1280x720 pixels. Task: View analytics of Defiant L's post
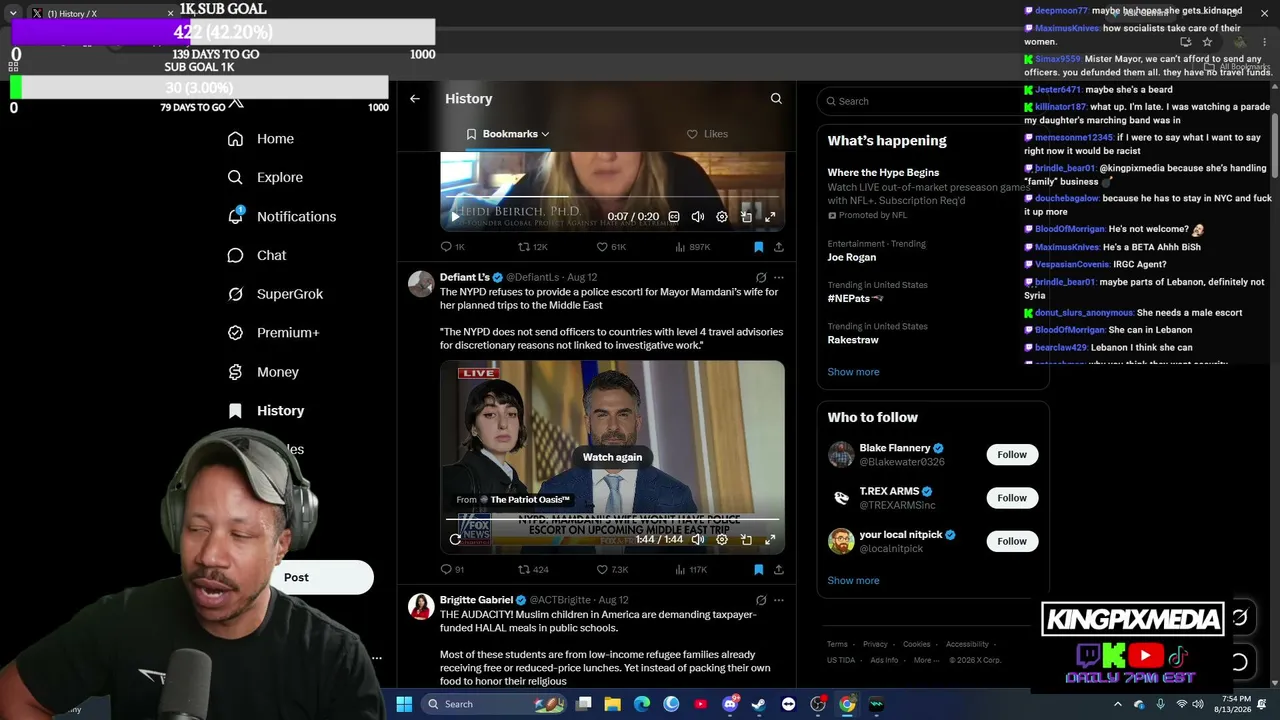(691, 569)
